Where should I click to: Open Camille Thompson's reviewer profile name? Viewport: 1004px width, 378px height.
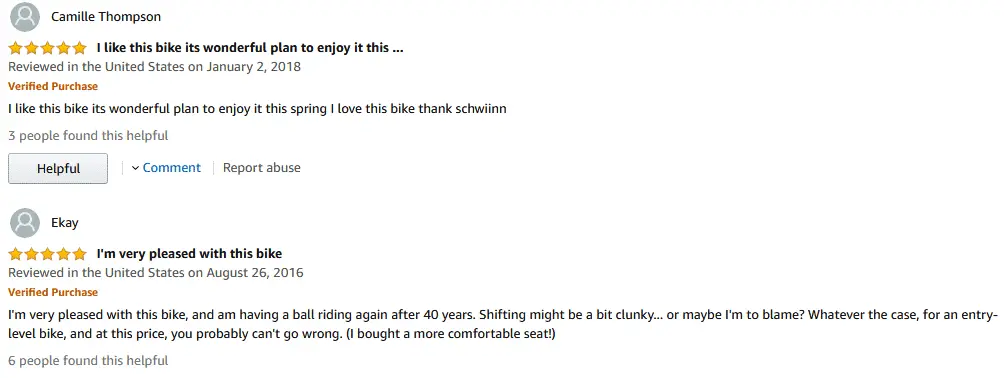pos(106,17)
